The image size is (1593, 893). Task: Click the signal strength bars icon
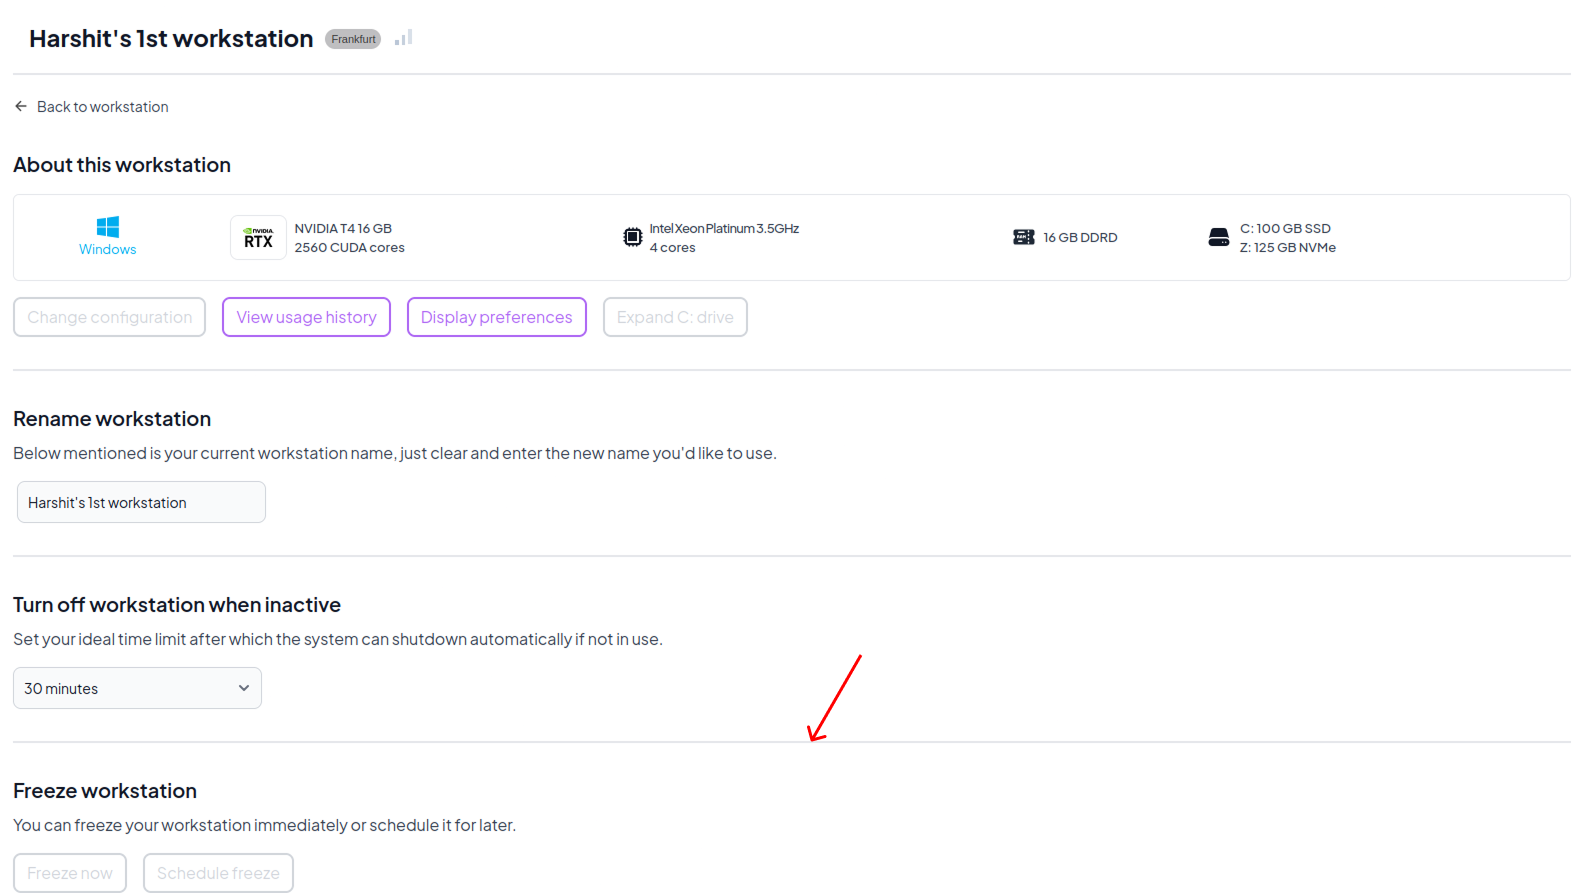(403, 38)
